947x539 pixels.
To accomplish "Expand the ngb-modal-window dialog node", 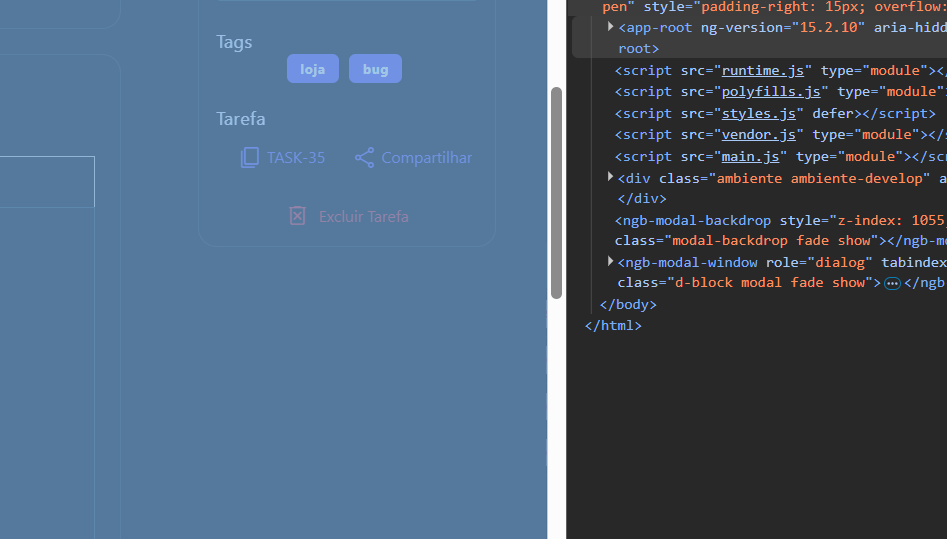I will pyautogui.click(x=611, y=261).
